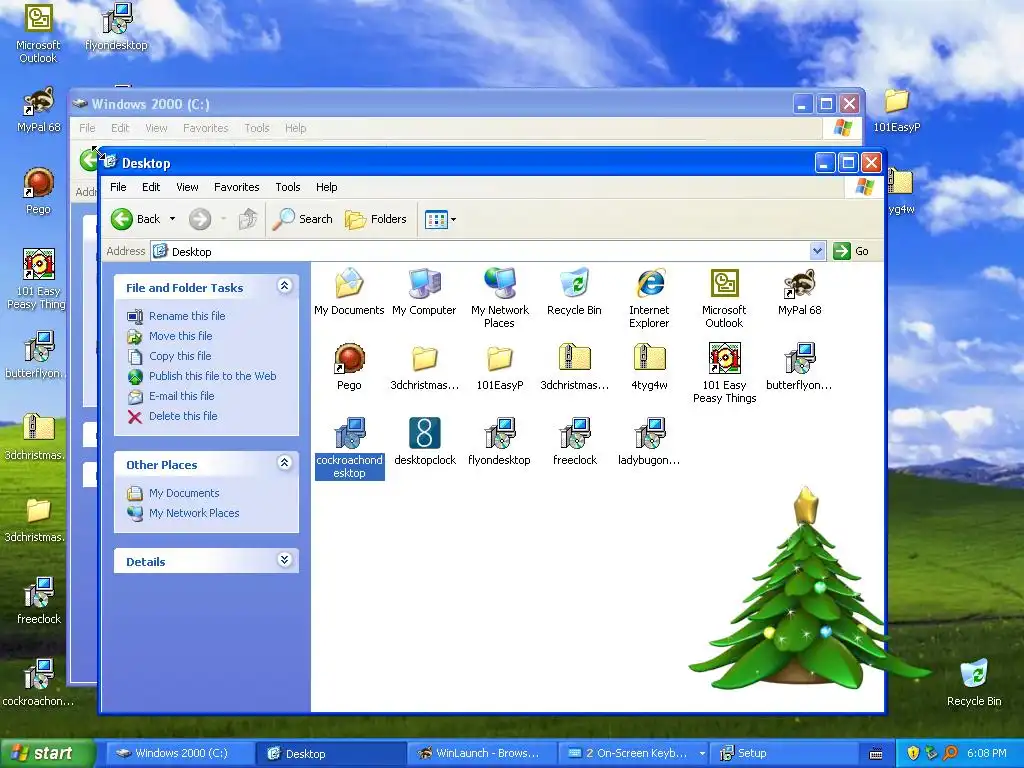Click E-mail this file link
Image resolution: width=1024 pixels, height=768 pixels.
[x=182, y=396]
